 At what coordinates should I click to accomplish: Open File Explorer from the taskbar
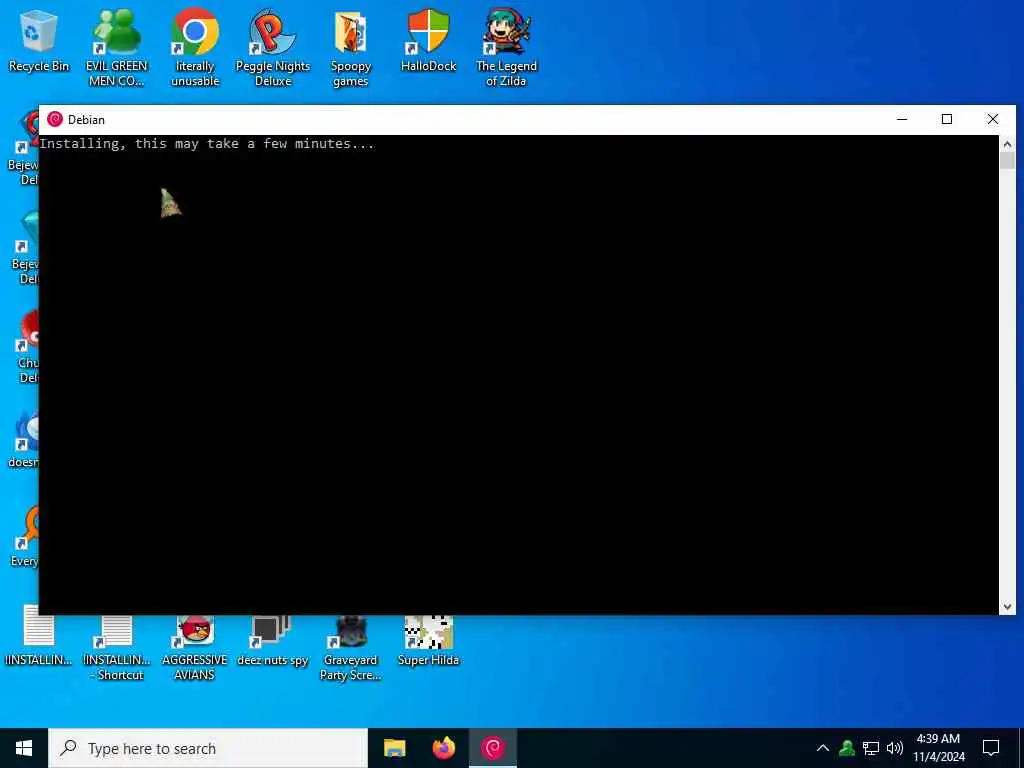pos(394,748)
